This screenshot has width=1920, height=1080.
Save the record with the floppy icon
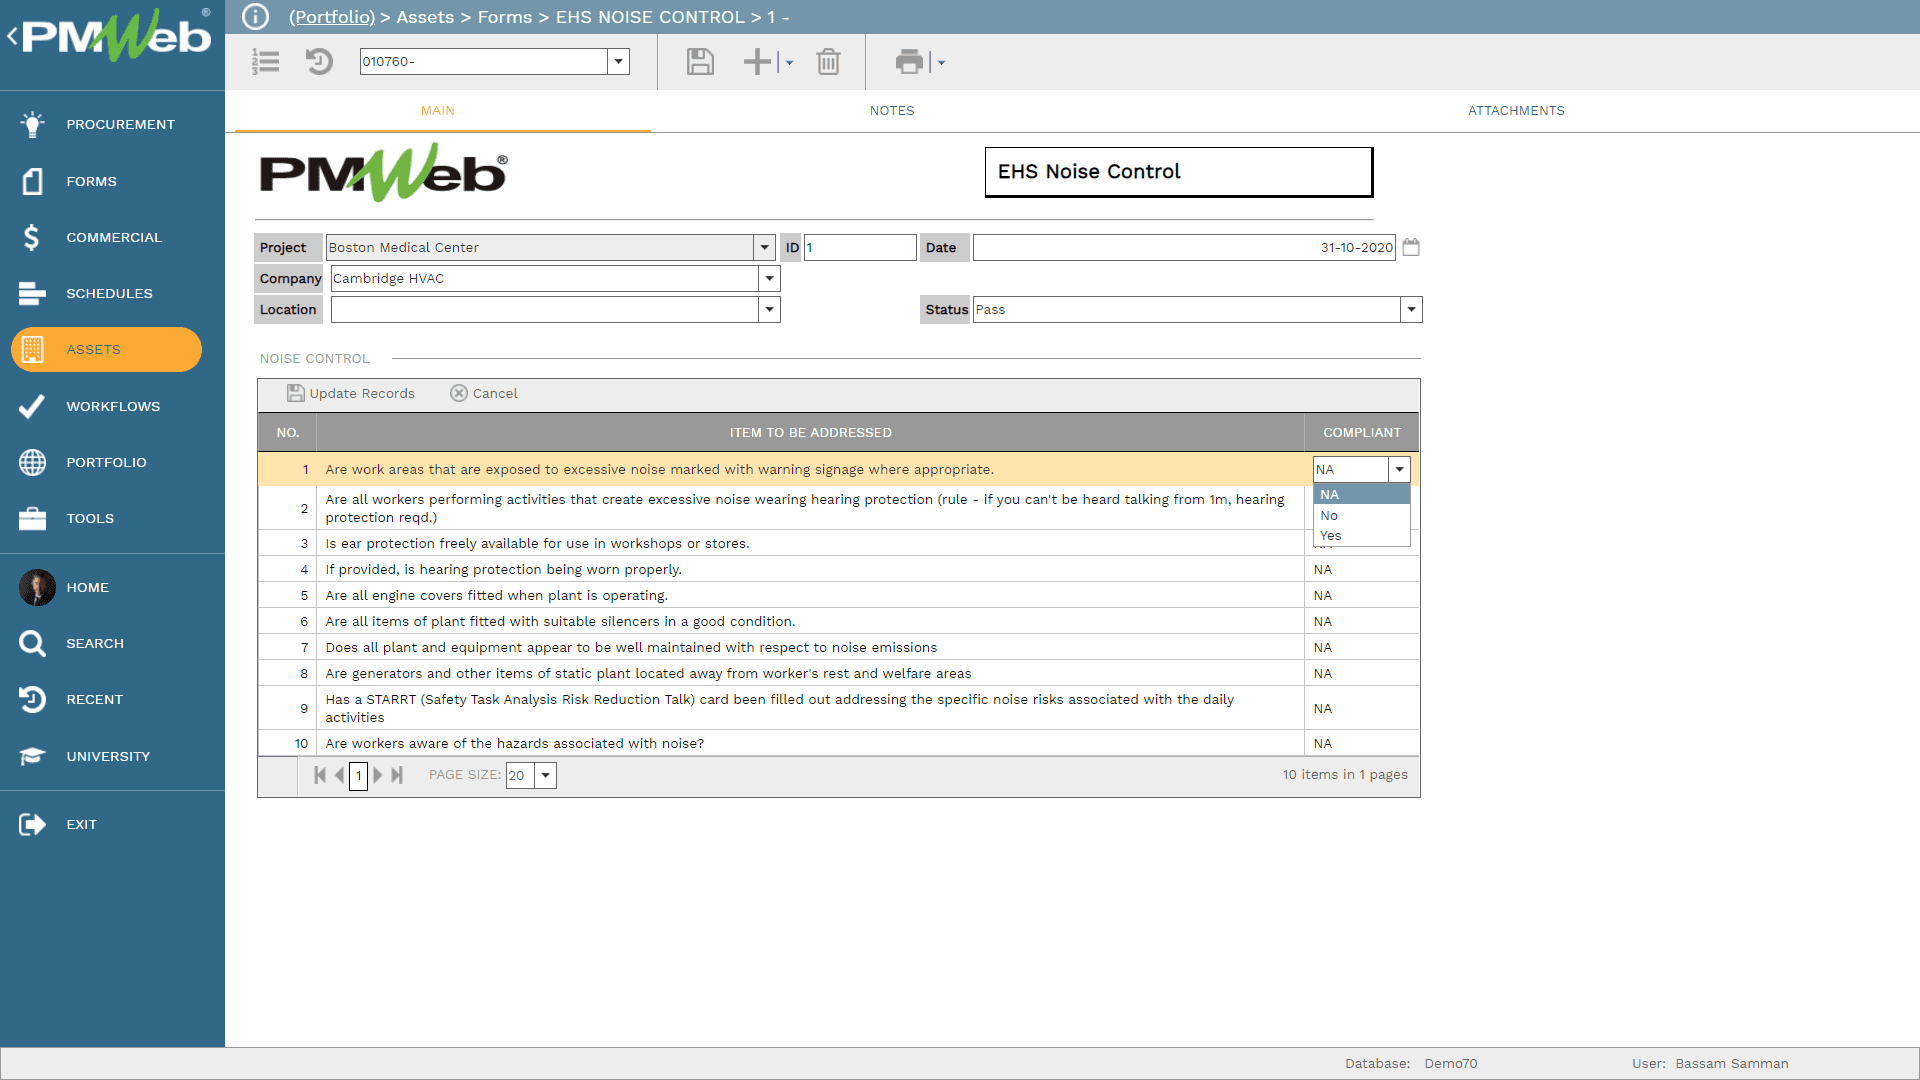(700, 62)
